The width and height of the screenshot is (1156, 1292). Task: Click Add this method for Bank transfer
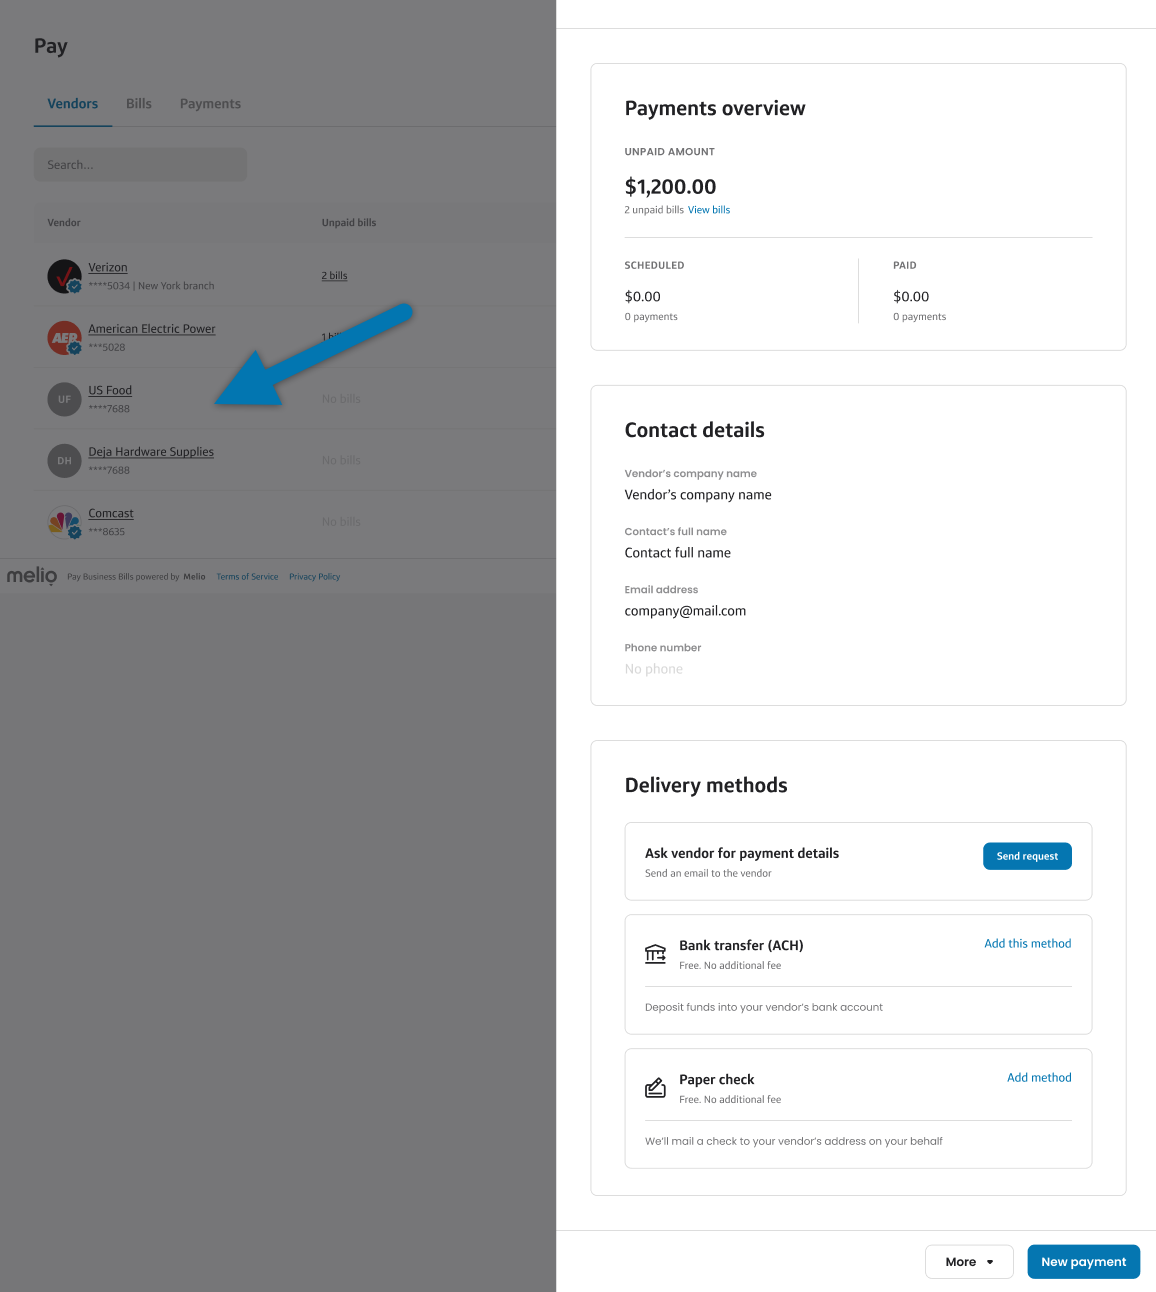[1027, 944]
